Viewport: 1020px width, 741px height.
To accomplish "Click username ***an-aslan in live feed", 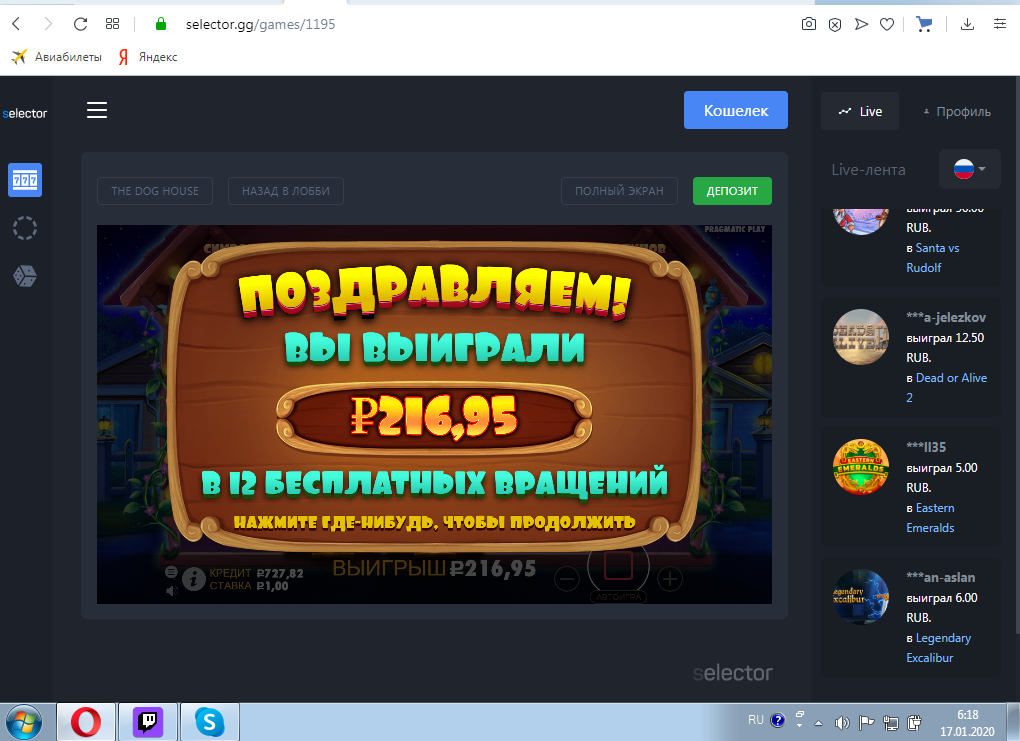I will (x=941, y=578).
